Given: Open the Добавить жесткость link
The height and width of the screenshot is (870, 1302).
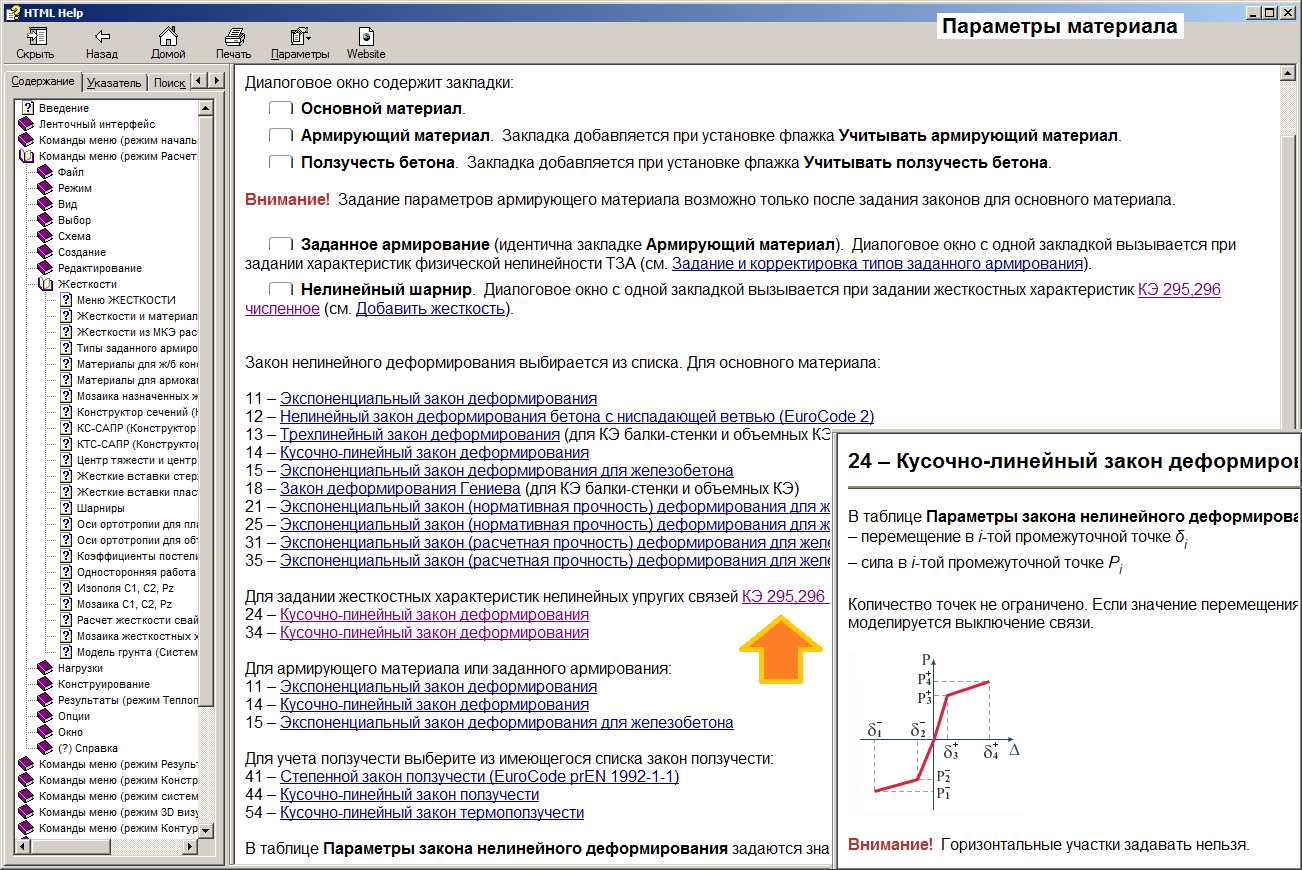Looking at the screenshot, I should coord(431,309).
